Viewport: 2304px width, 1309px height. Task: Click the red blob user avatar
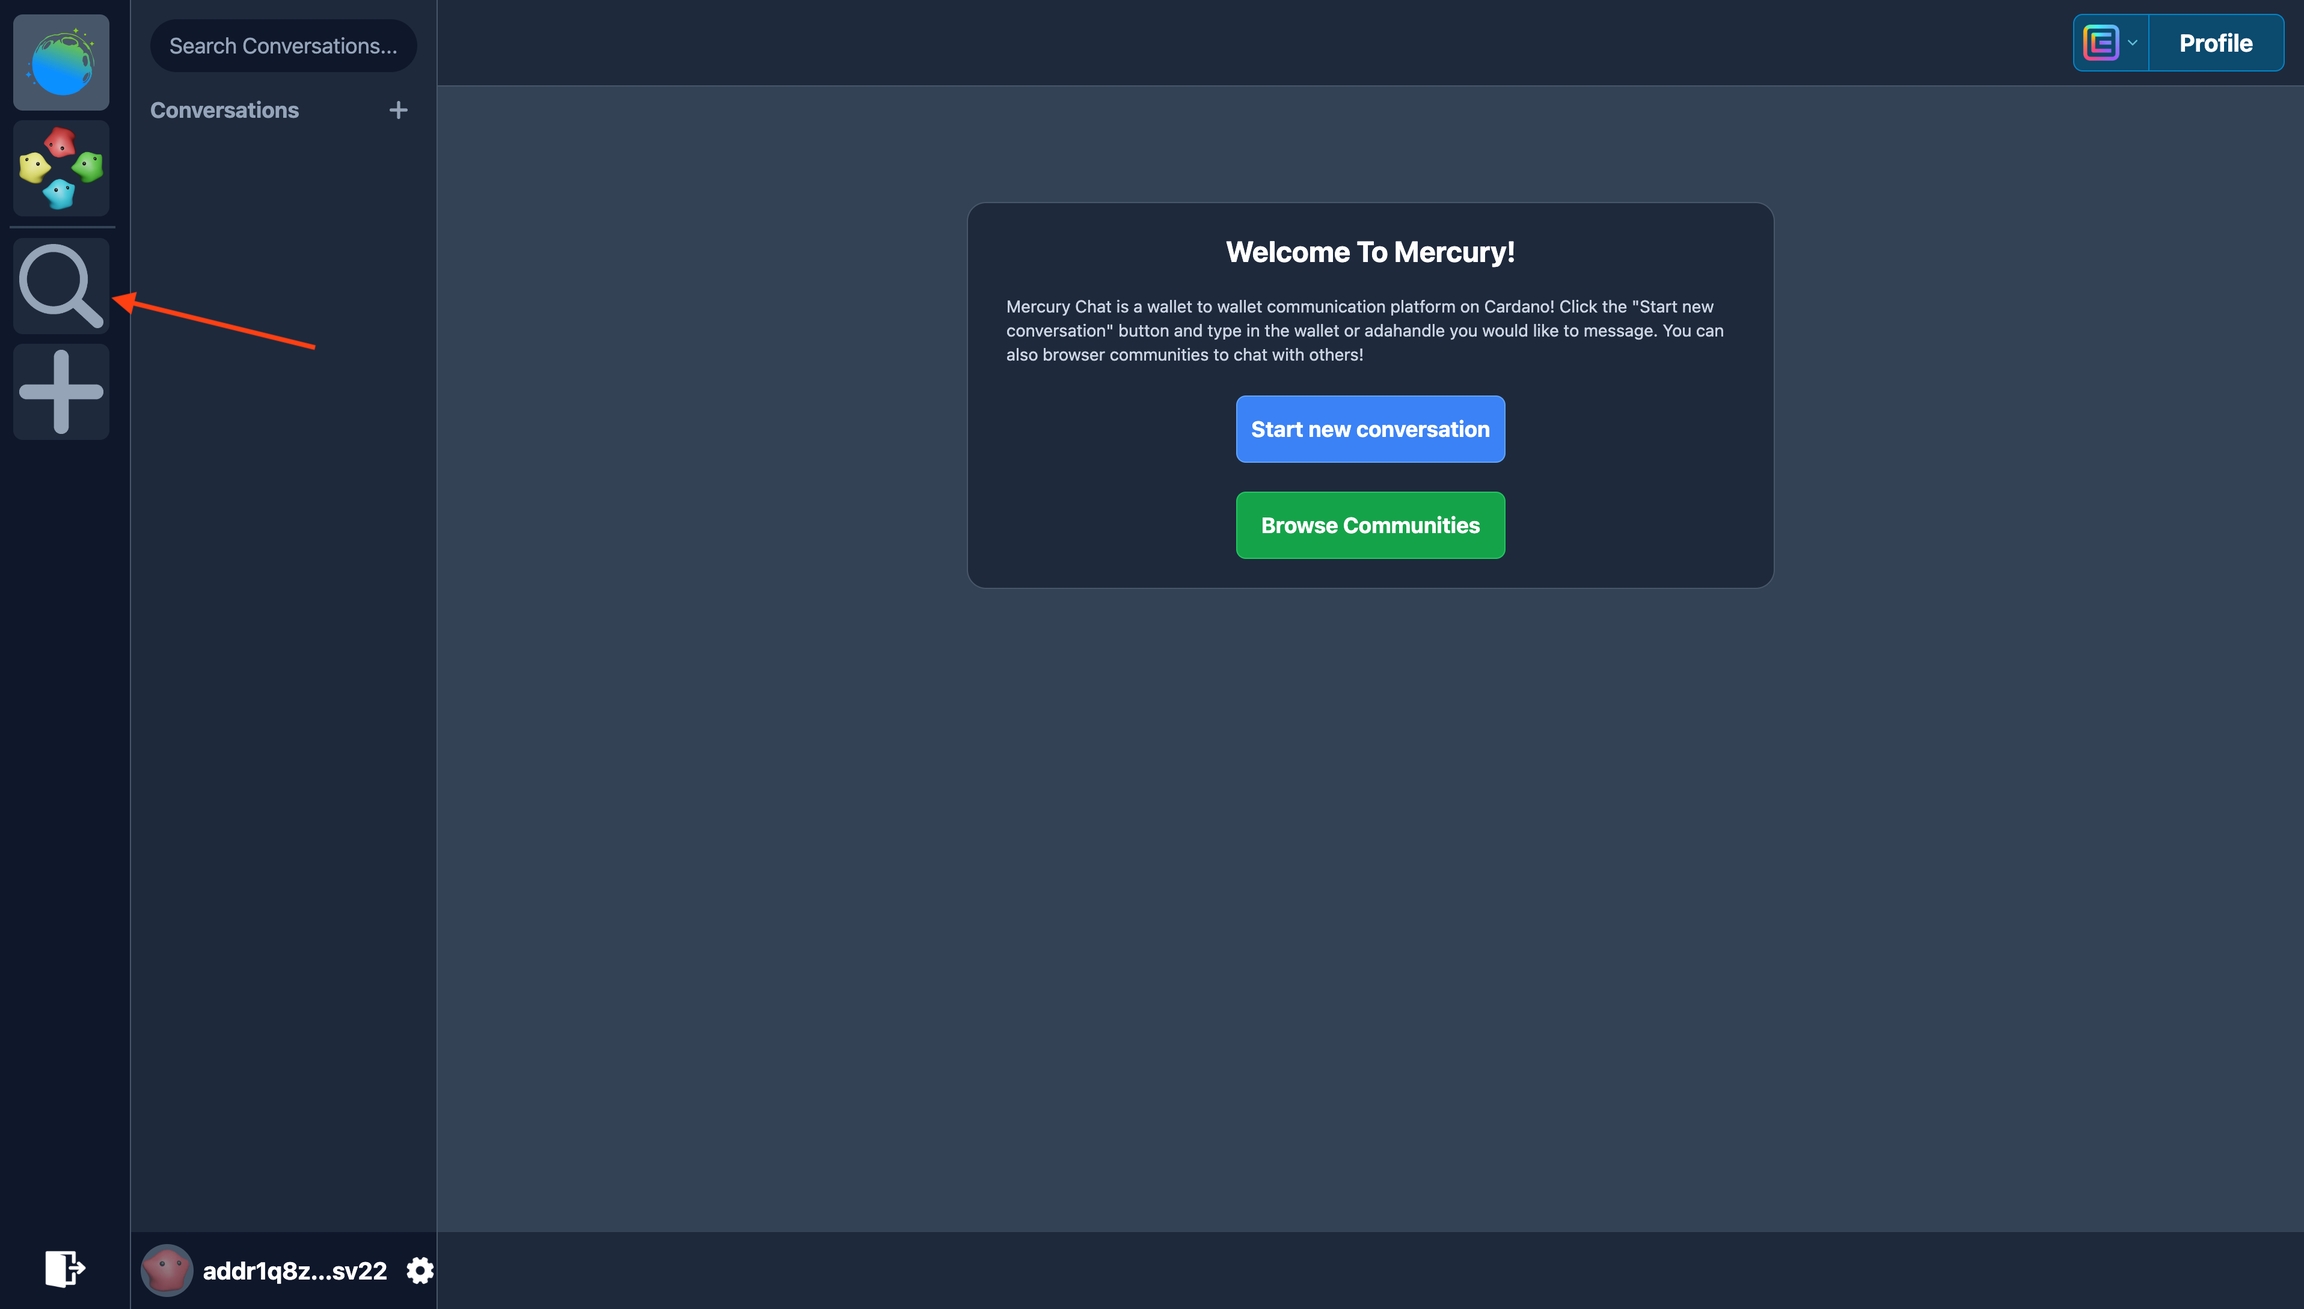(167, 1270)
